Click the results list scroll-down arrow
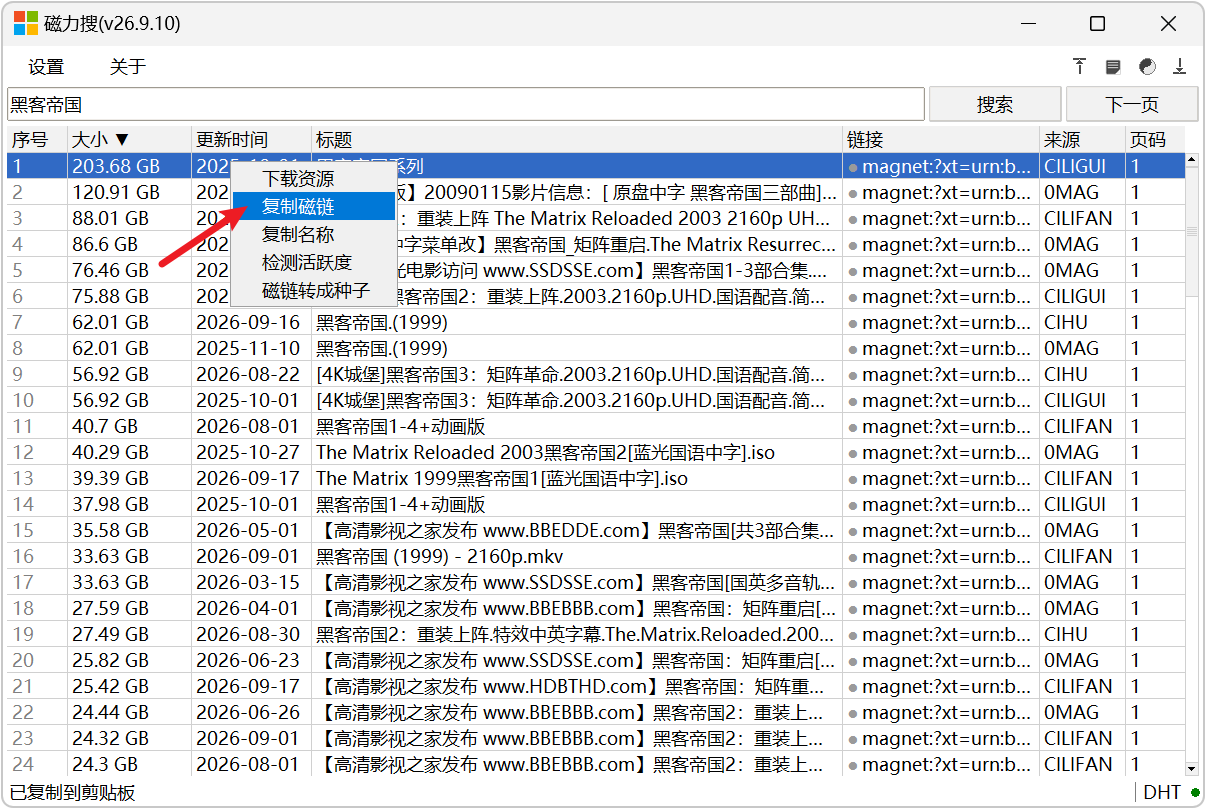This screenshot has width=1207, height=809. click(x=1191, y=768)
